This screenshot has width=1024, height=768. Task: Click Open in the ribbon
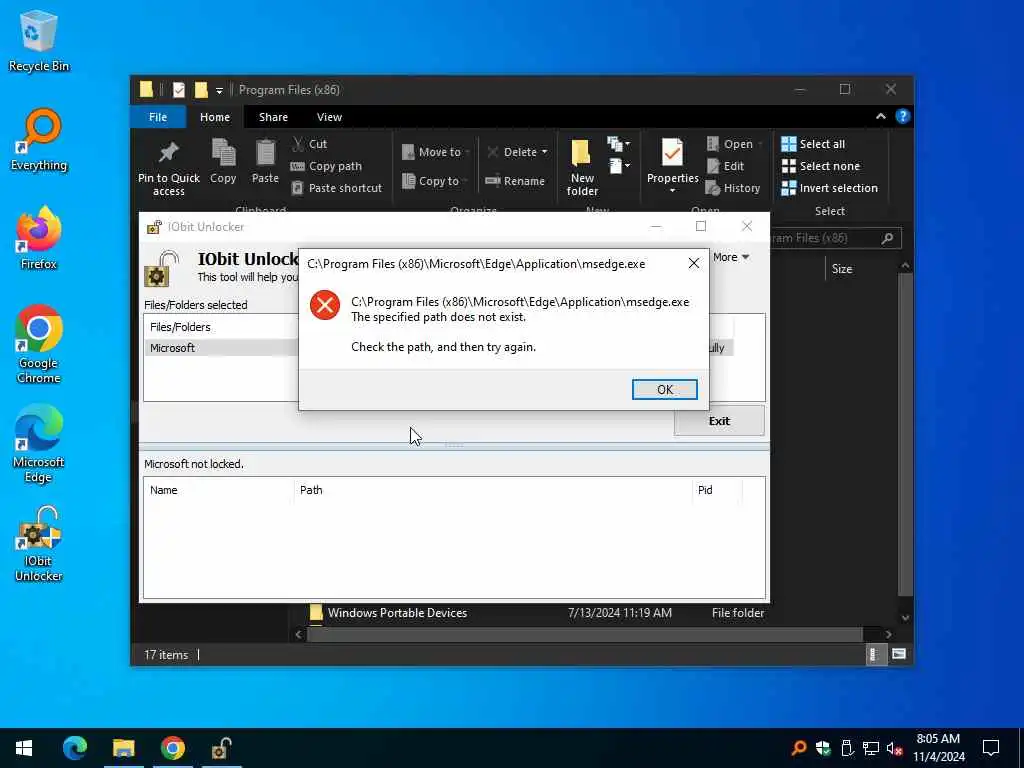pyautogui.click(x=735, y=144)
